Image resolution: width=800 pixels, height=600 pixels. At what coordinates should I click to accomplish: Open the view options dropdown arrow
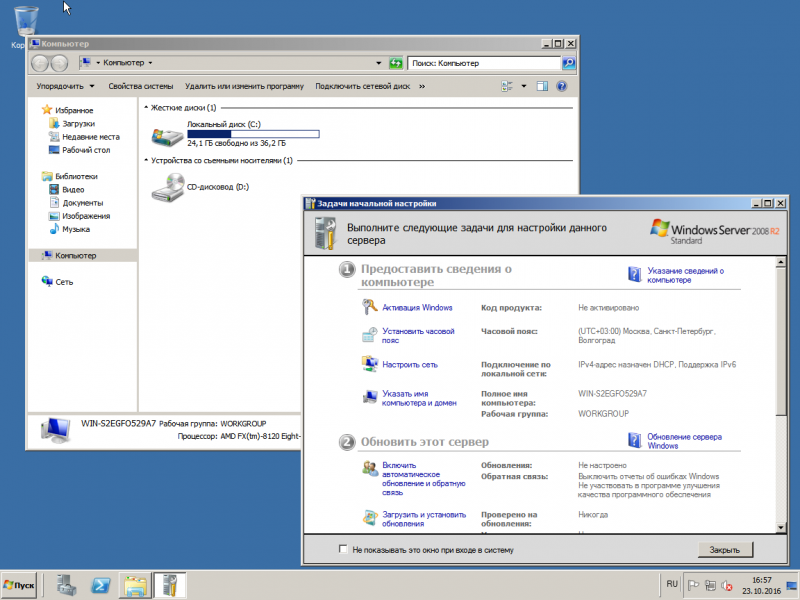[x=523, y=86]
